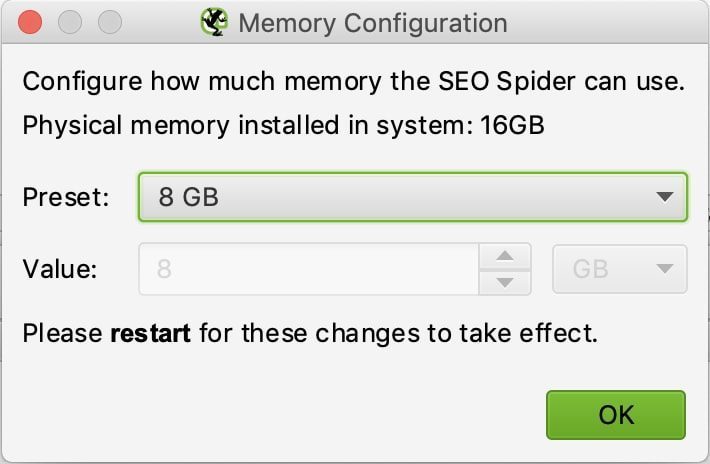Viewport: 710px width, 464px height.
Task: Open the Preset combo box showing 8 GB
Action: tap(413, 197)
